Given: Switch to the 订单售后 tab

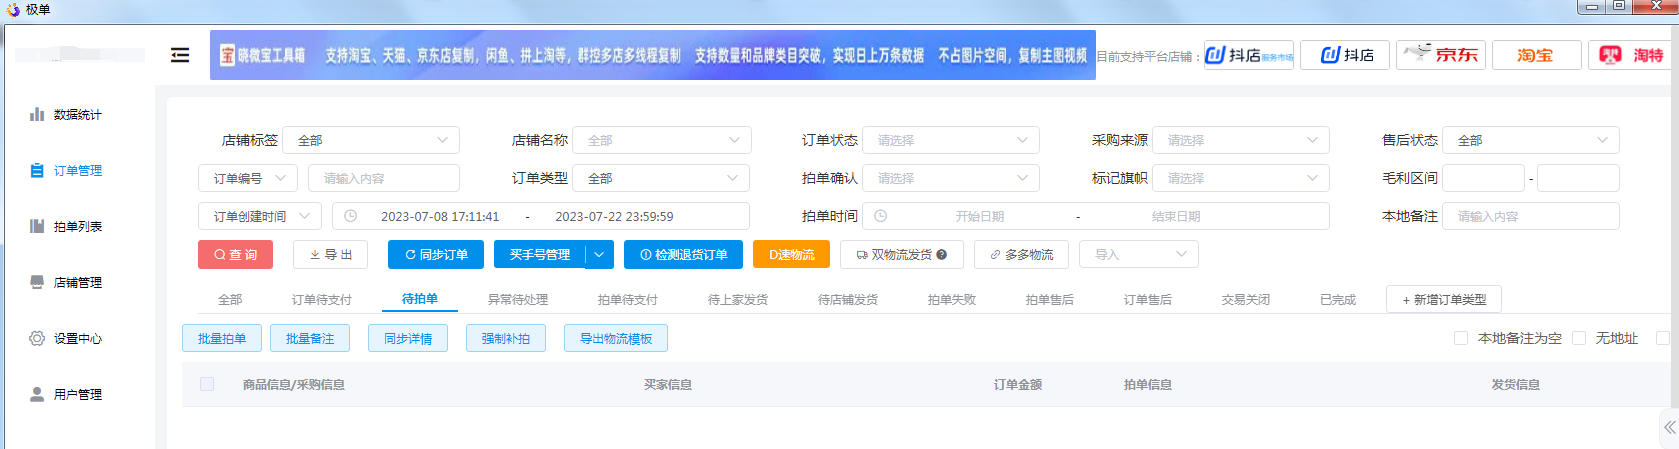Looking at the screenshot, I should 1148,300.
